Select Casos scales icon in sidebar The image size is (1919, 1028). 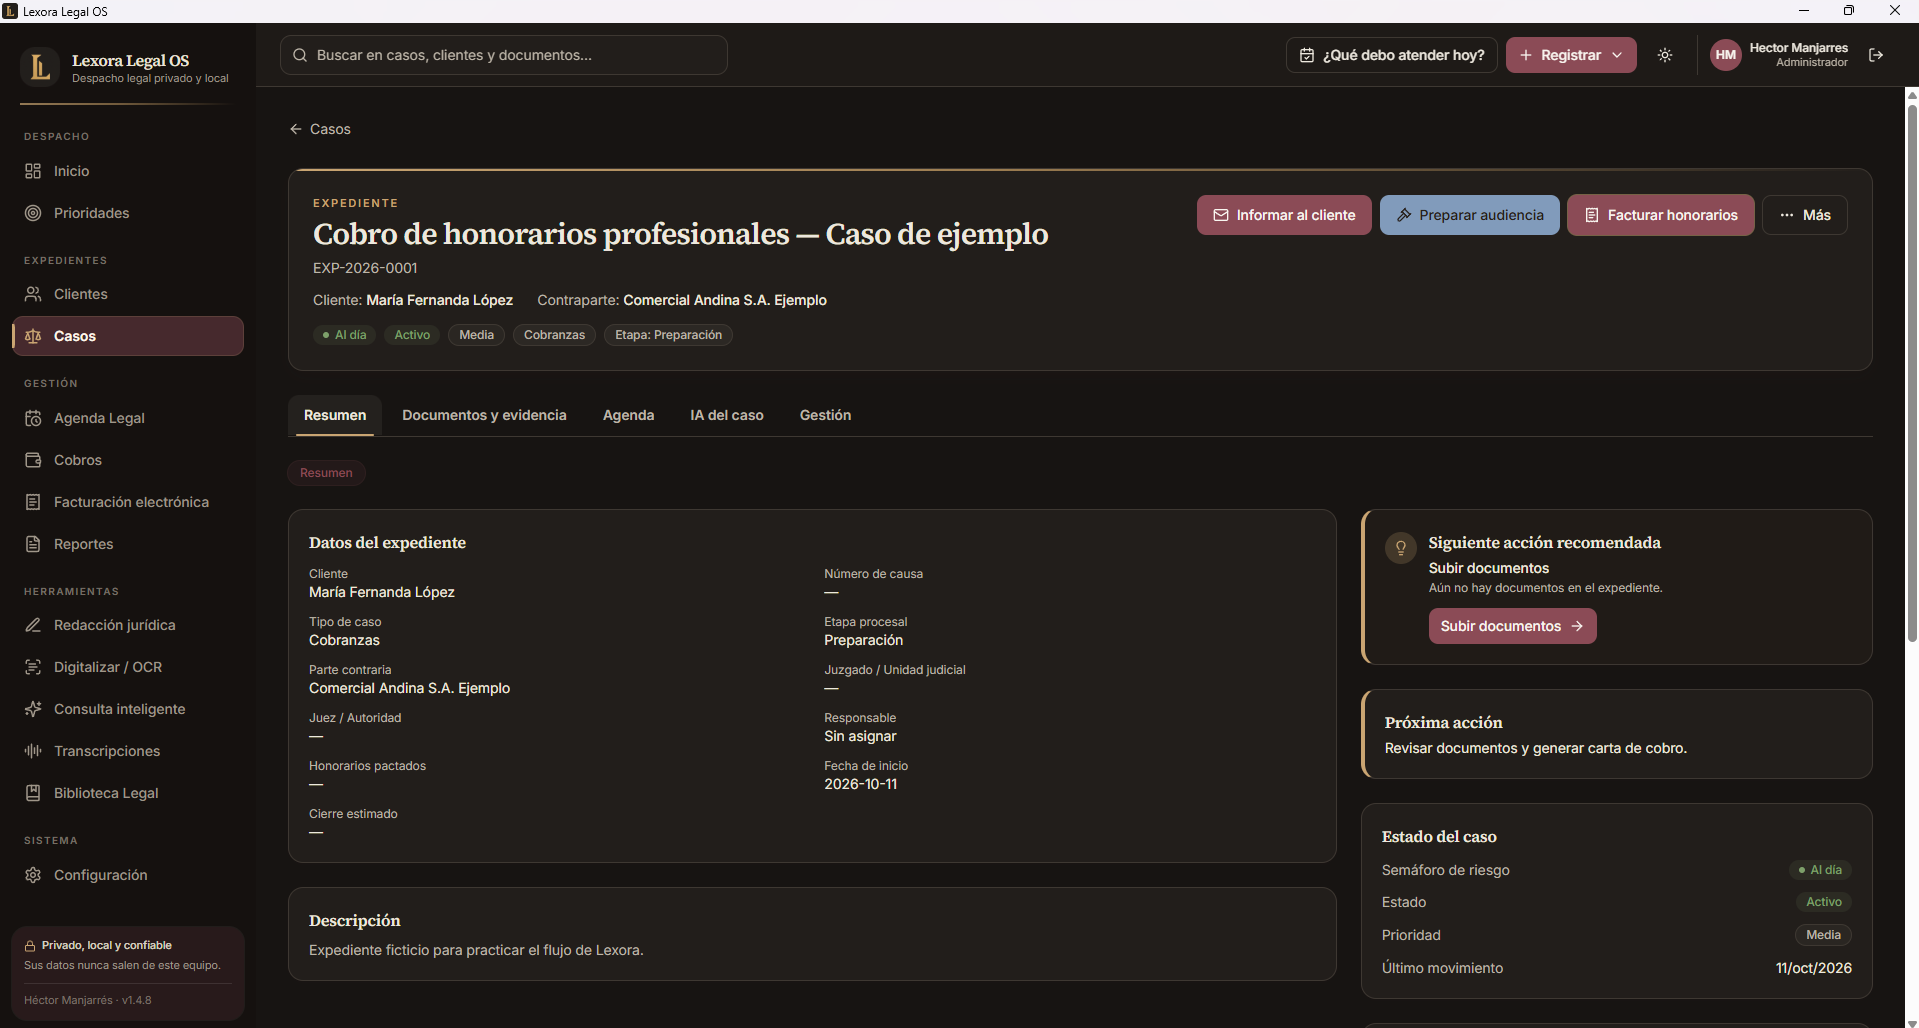click(33, 336)
